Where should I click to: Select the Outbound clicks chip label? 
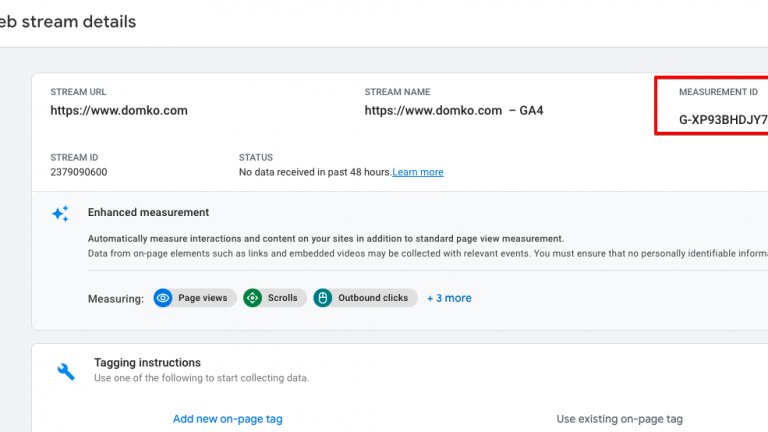click(x=373, y=298)
